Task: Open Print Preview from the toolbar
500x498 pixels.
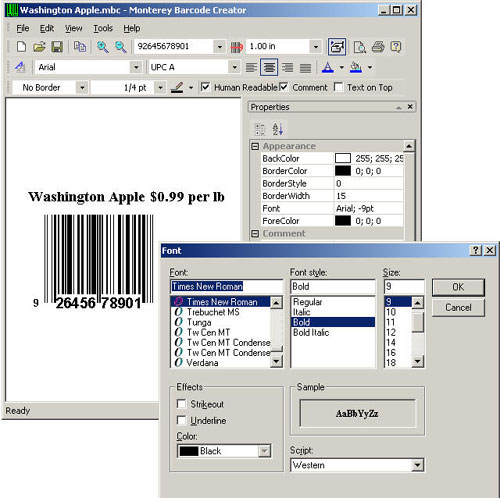Action: (x=359, y=47)
